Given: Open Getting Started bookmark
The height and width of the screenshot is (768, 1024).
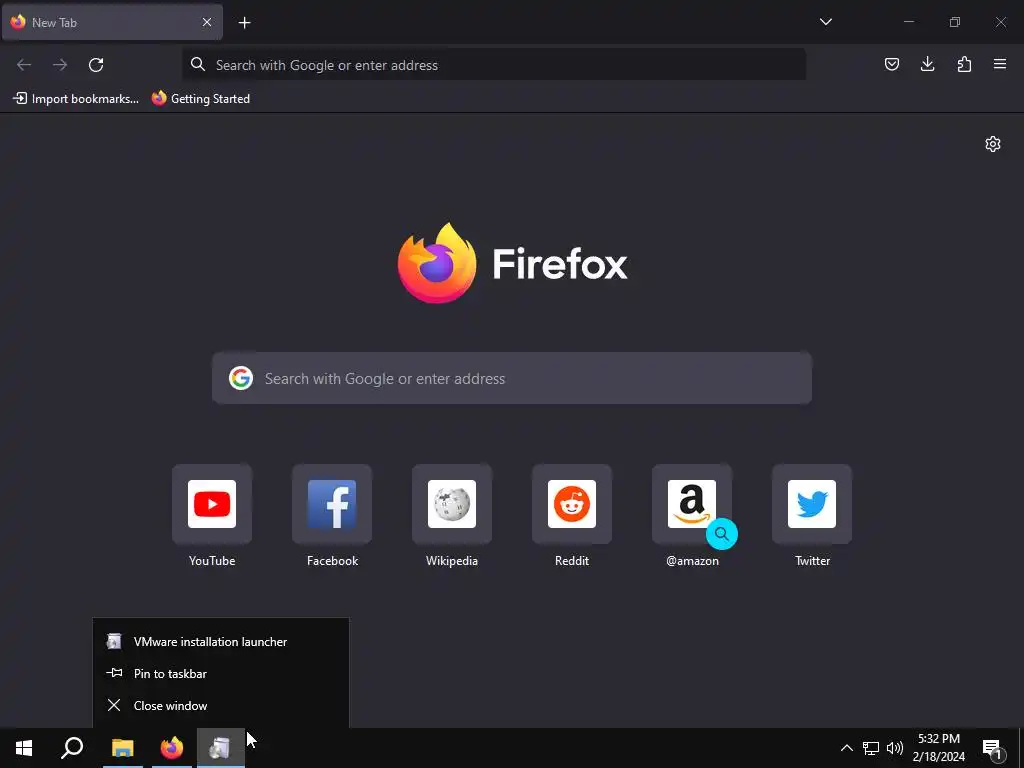Looking at the screenshot, I should tap(200, 99).
